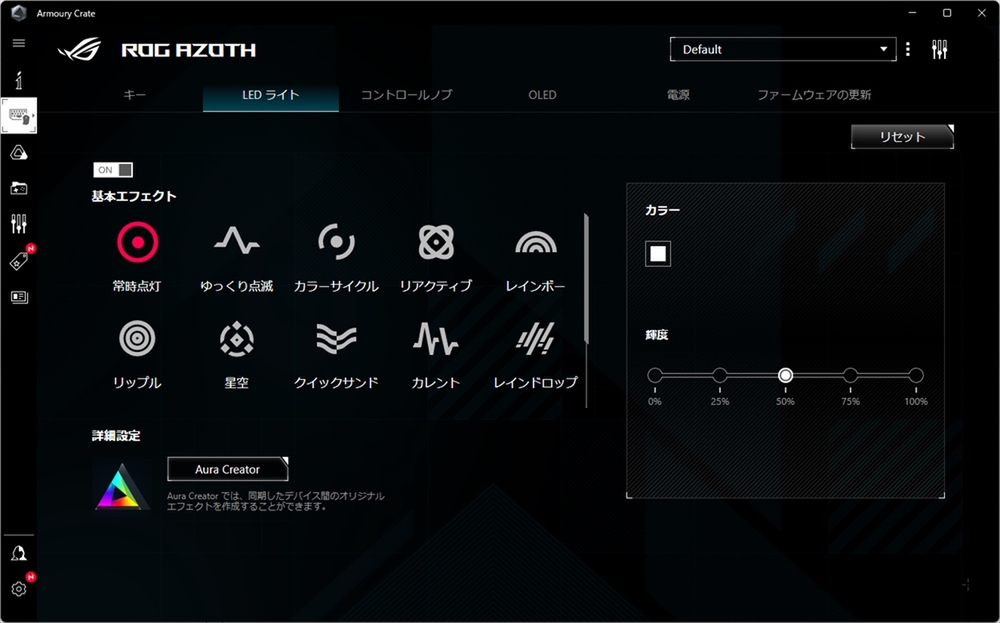This screenshot has width=1000, height=623.
Task: Open the home info icon in sidebar
Action: tap(19, 80)
